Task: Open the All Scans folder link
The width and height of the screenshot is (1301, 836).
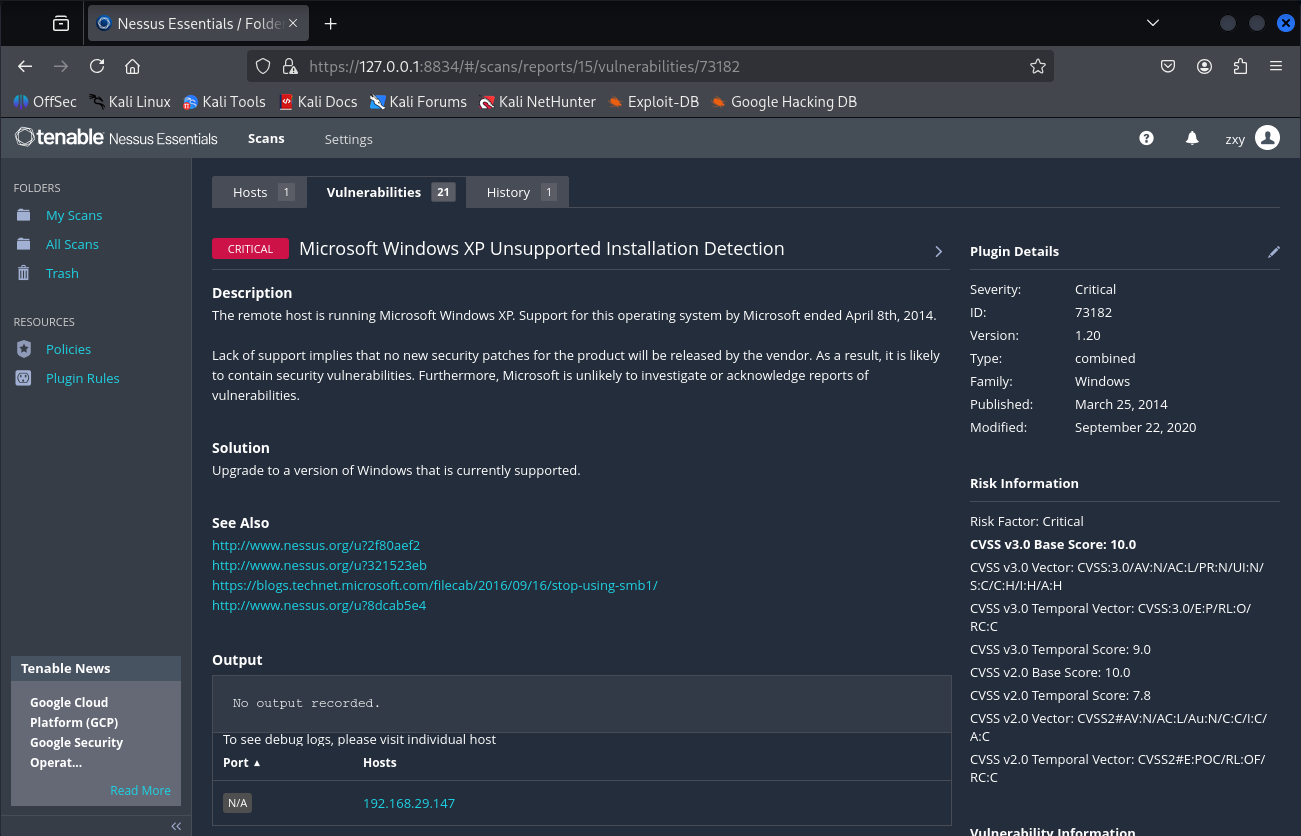Action: pos(72,244)
